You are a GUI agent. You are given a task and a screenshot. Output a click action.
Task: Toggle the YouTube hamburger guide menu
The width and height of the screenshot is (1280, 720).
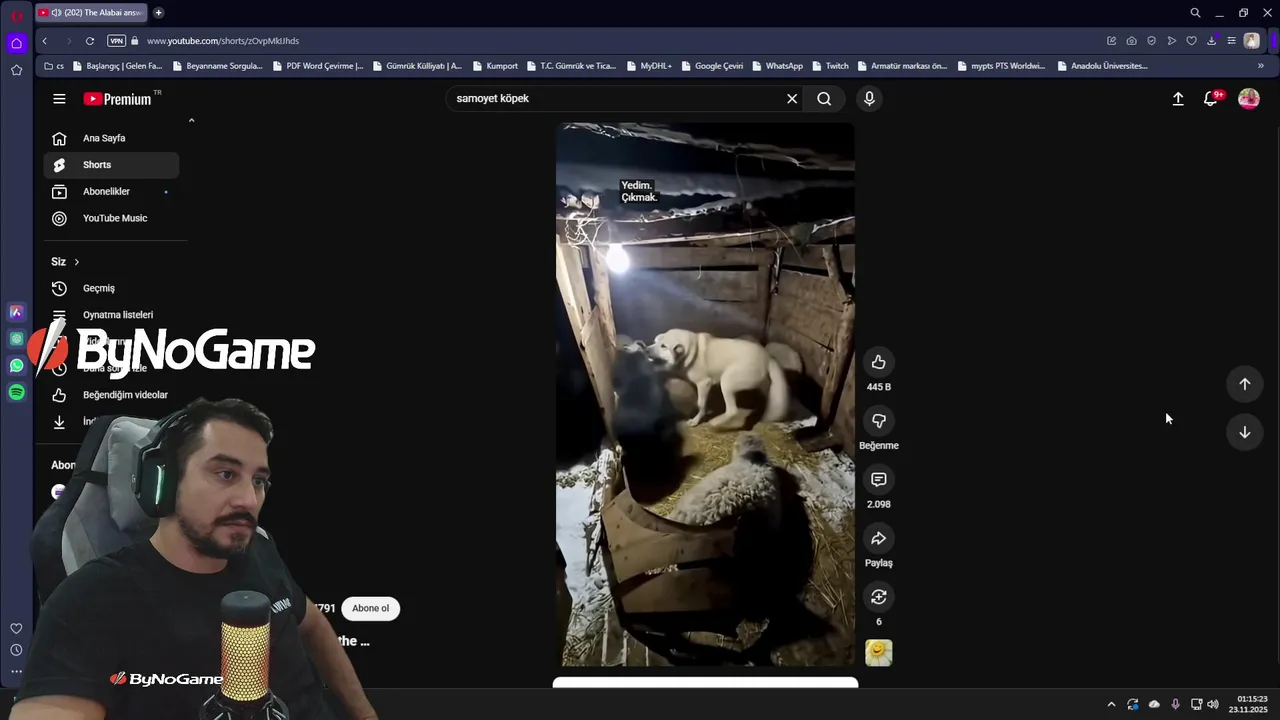click(x=59, y=98)
